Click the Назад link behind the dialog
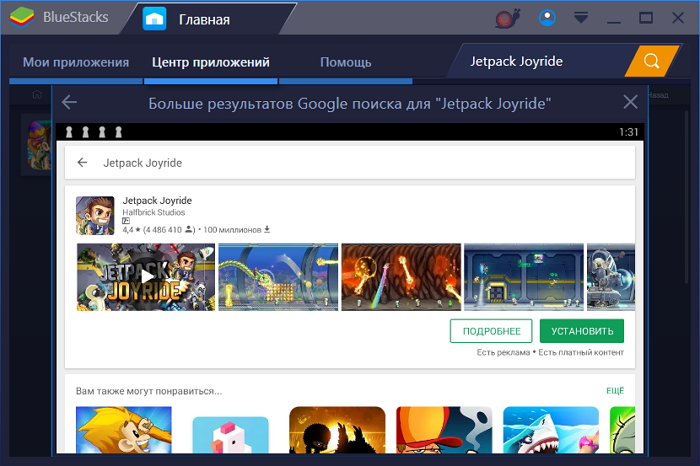 point(658,95)
